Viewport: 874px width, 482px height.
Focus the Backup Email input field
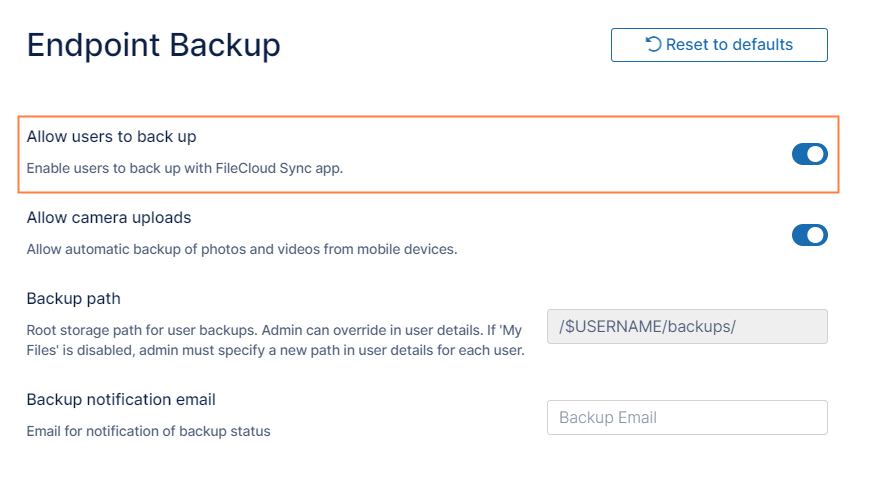point(687,417)
